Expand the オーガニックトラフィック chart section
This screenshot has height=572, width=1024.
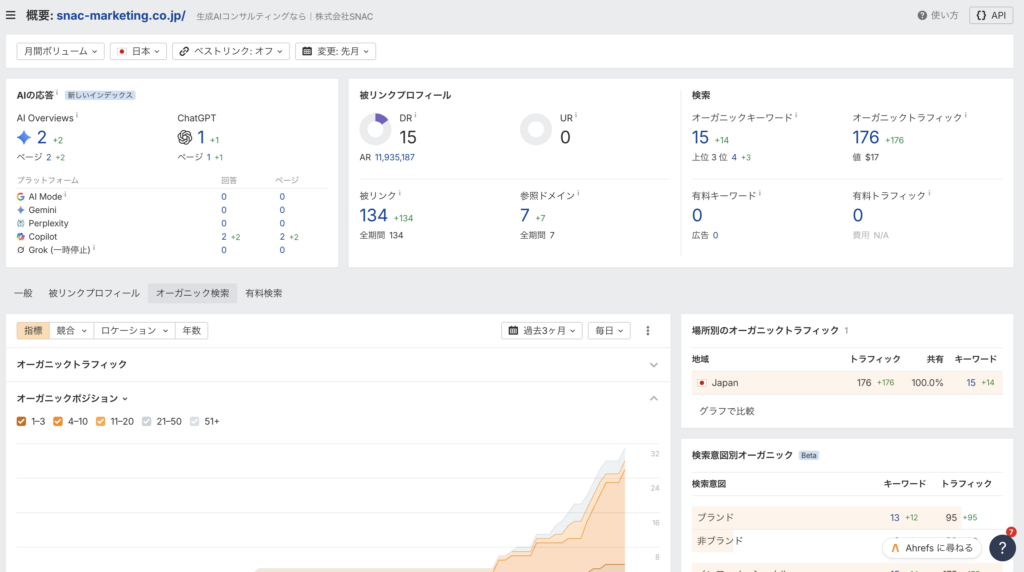(x=654, y=365)
